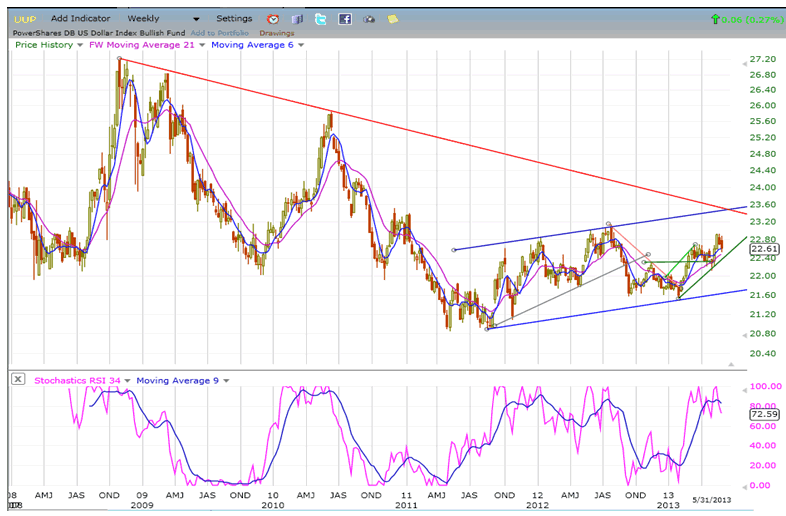This screenshot has height=516, width=786.
Task: Open the Settings menu
Action: [x=235, y=18]
